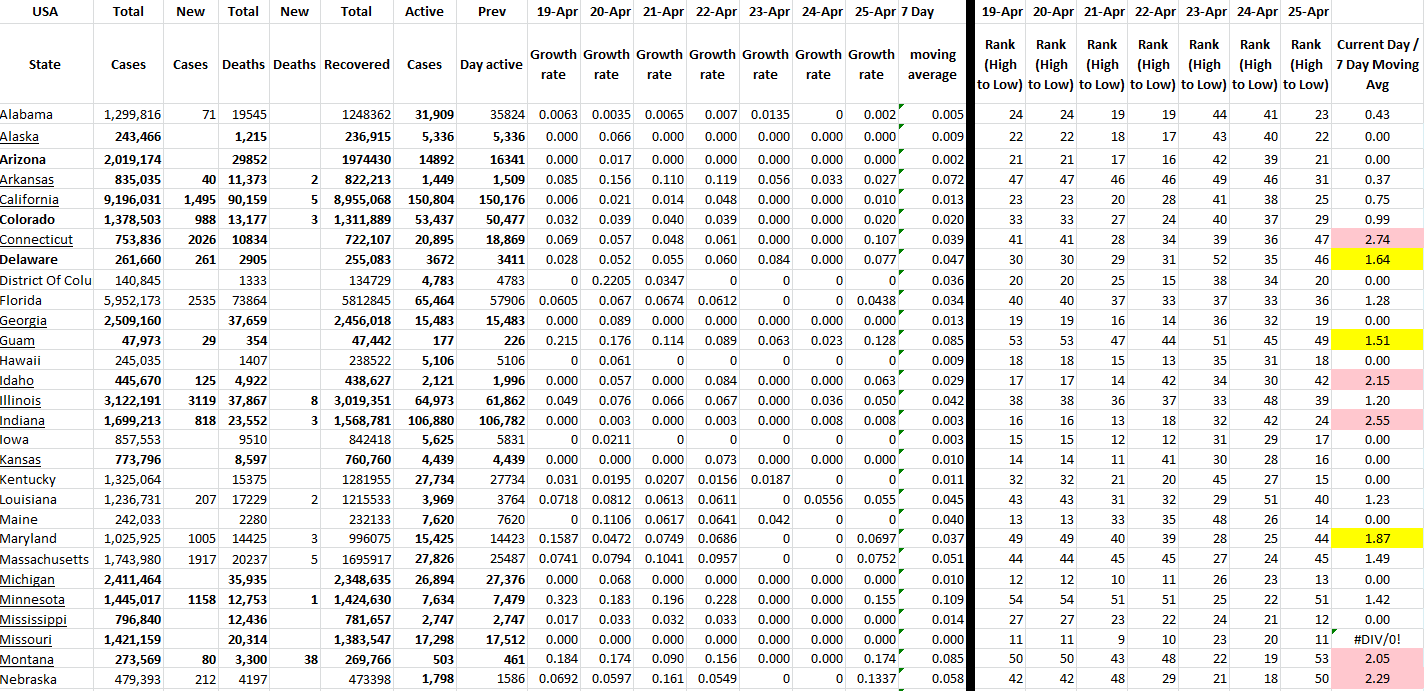Open the Georgia state link
The width and height of the screenshot is (1424, 691).
click(23, 321)
